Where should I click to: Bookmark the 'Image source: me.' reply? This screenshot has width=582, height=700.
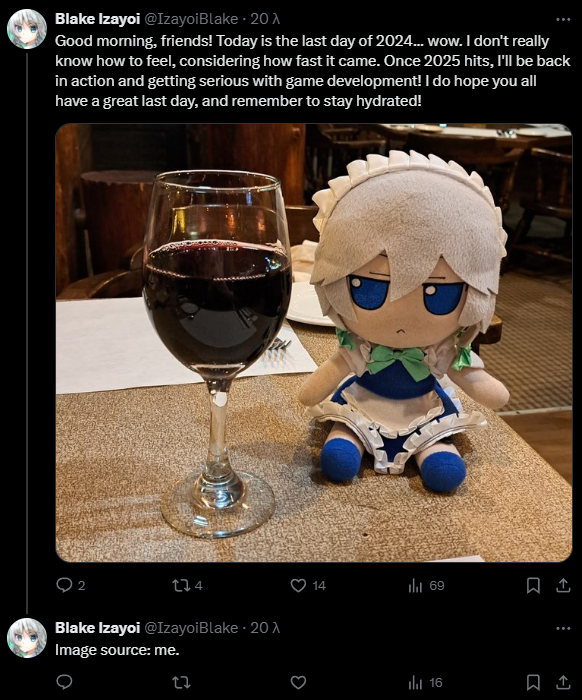pyautogui.click(x=533, y=682)
